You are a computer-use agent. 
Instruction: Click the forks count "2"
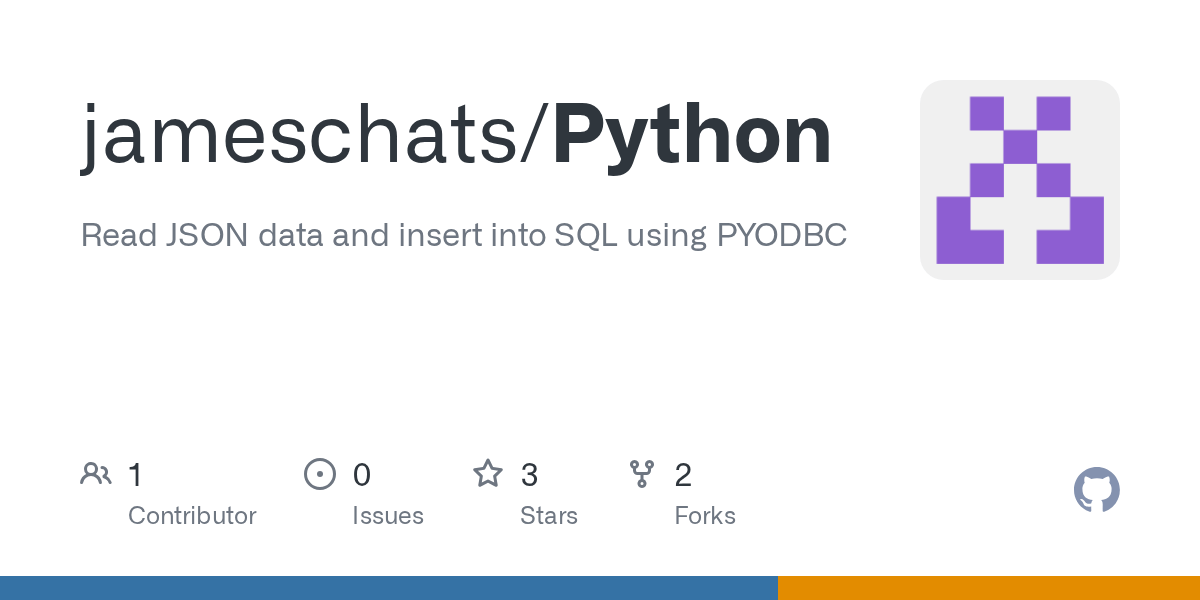[x=683, y=475]
